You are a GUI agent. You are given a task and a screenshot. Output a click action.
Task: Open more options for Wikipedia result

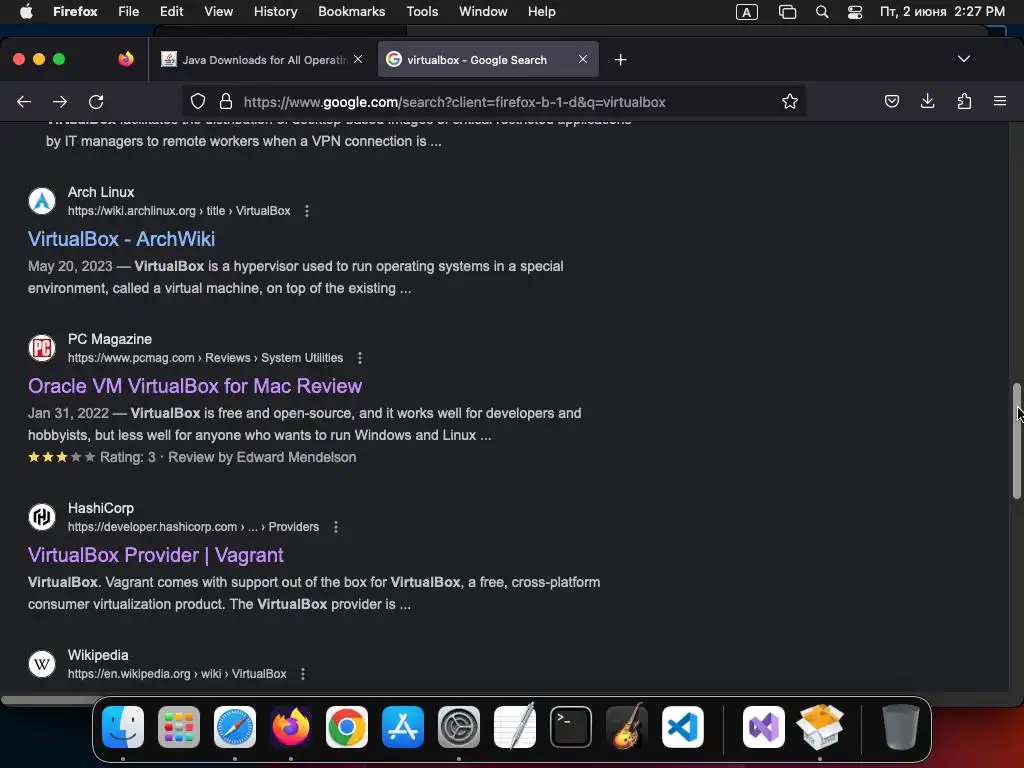302,674
